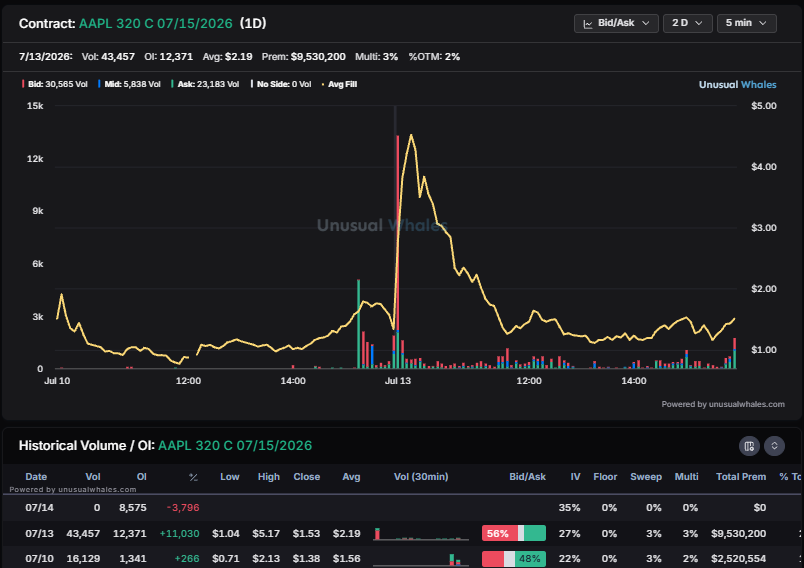Click the $2,520,554 total premium cell
The image size is (804, 568).
[738, 558]
